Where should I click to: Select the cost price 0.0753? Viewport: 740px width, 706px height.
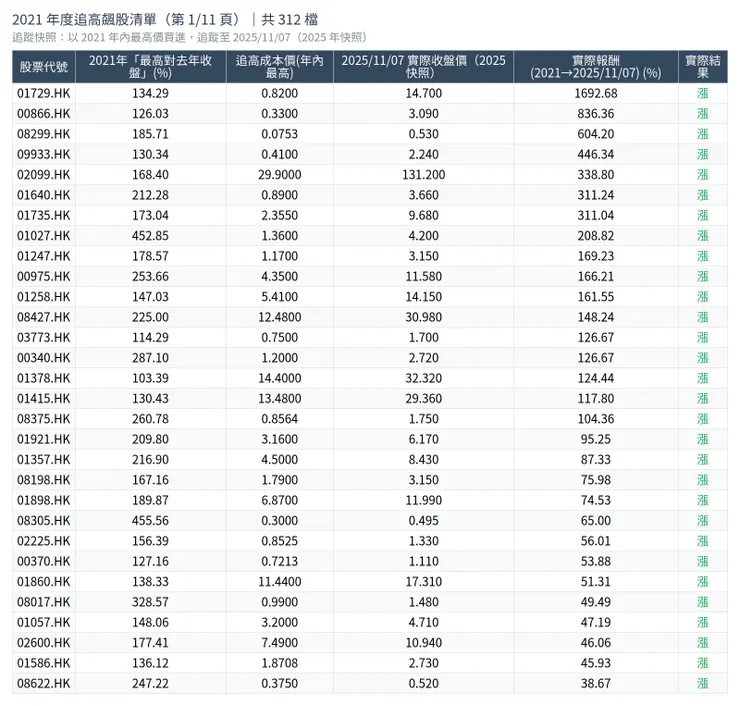coord(279,134)
